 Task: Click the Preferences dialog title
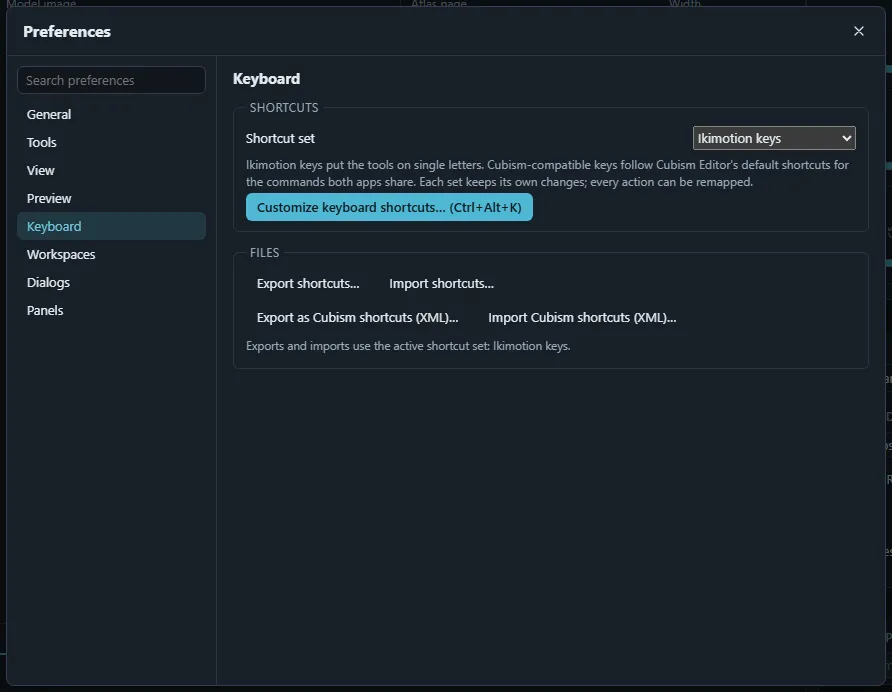[x=67, y=32]
